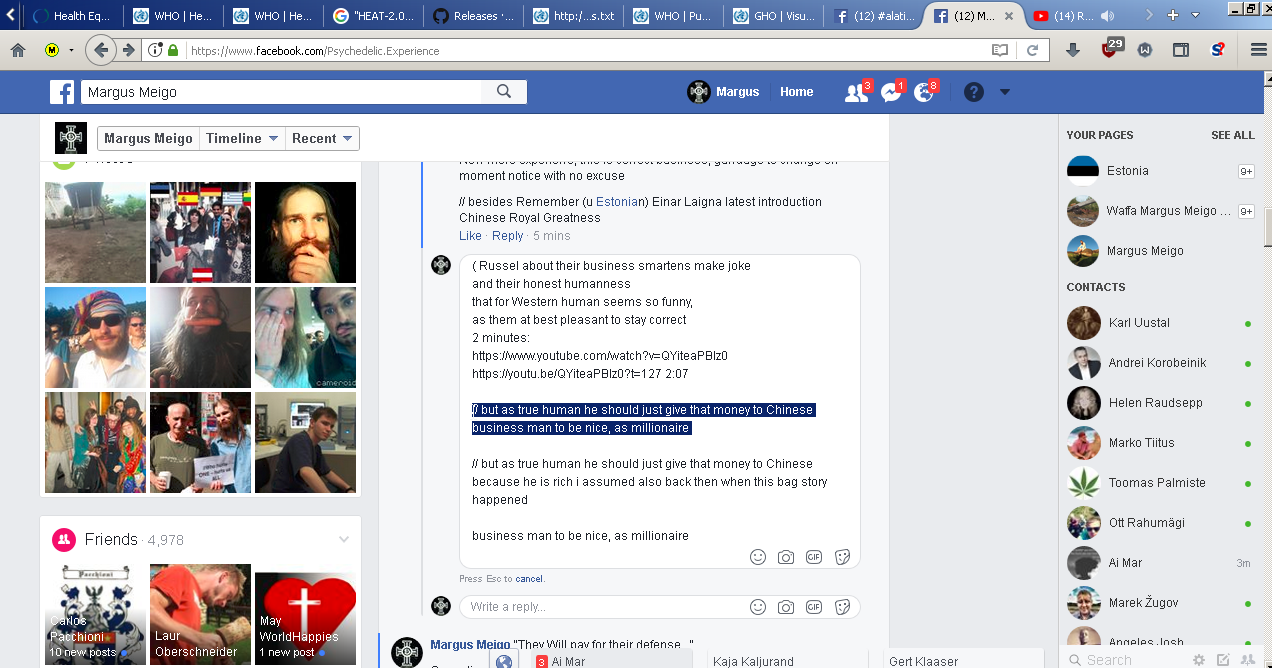This screenshot has width=1272, height=668.
Task: Open the globe notifications icon
Action: tap(923, 93)
